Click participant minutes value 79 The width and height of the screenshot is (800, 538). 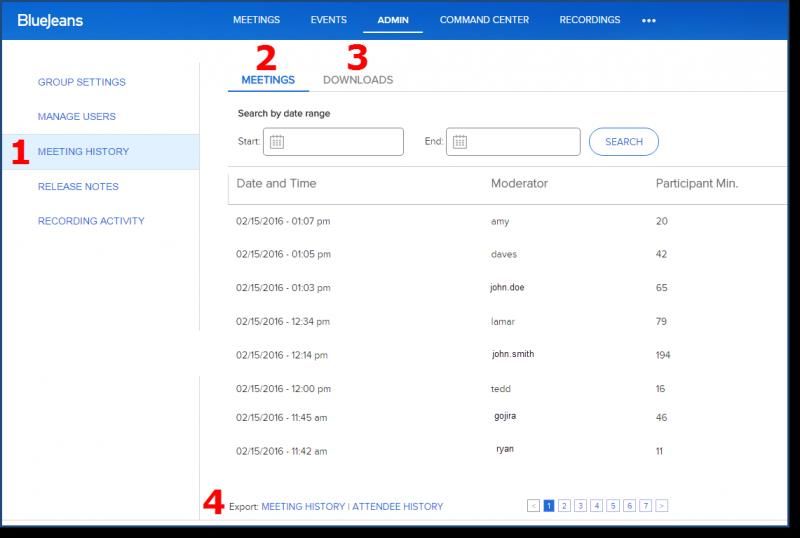coord(661,321)
